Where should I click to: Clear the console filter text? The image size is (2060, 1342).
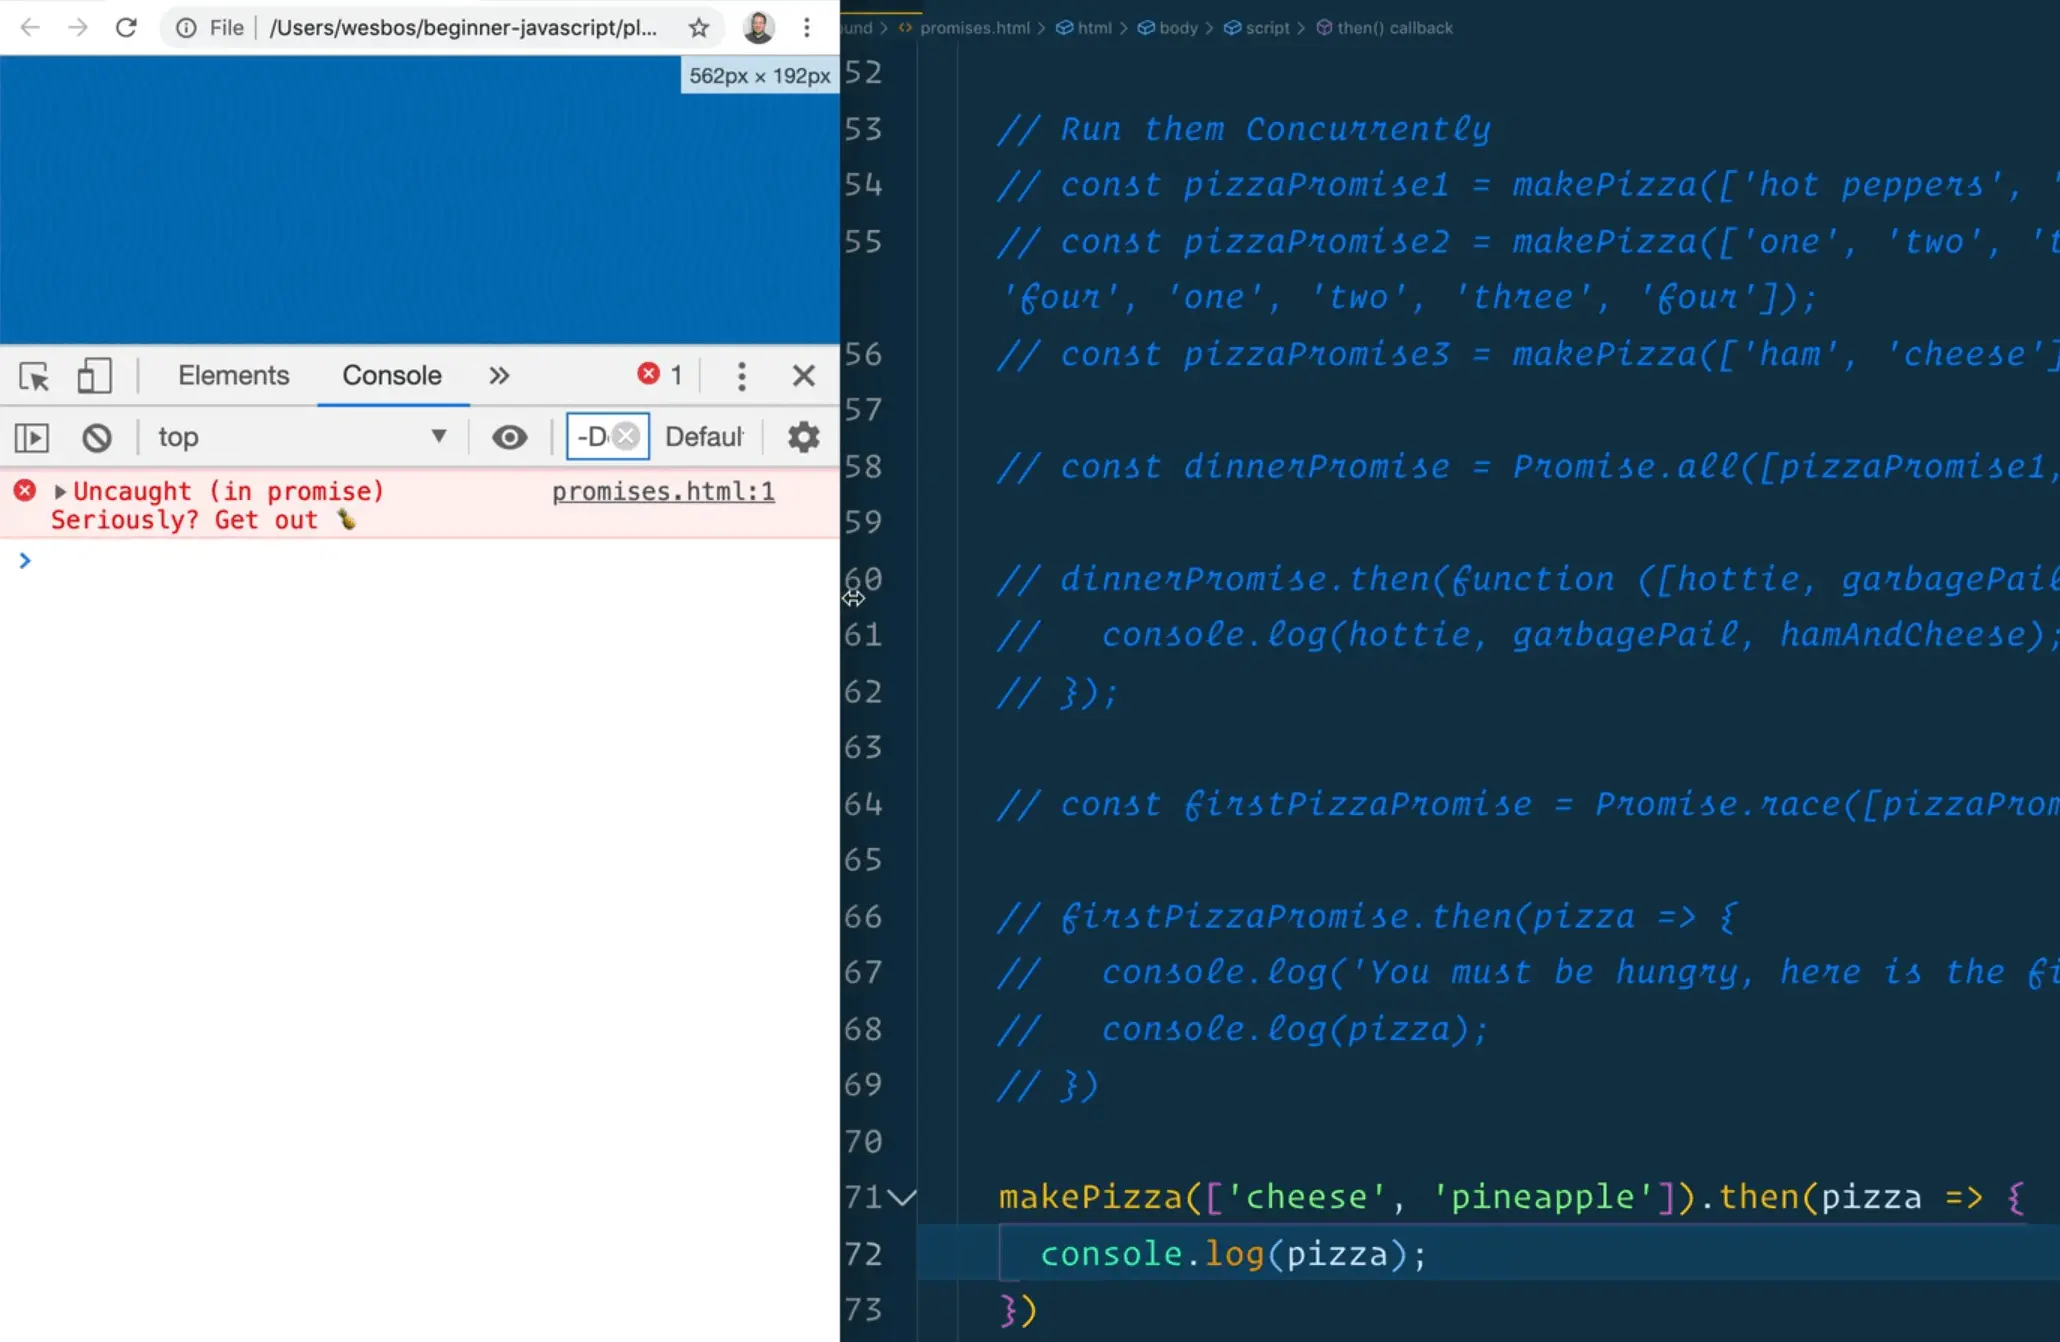(627, 436)
